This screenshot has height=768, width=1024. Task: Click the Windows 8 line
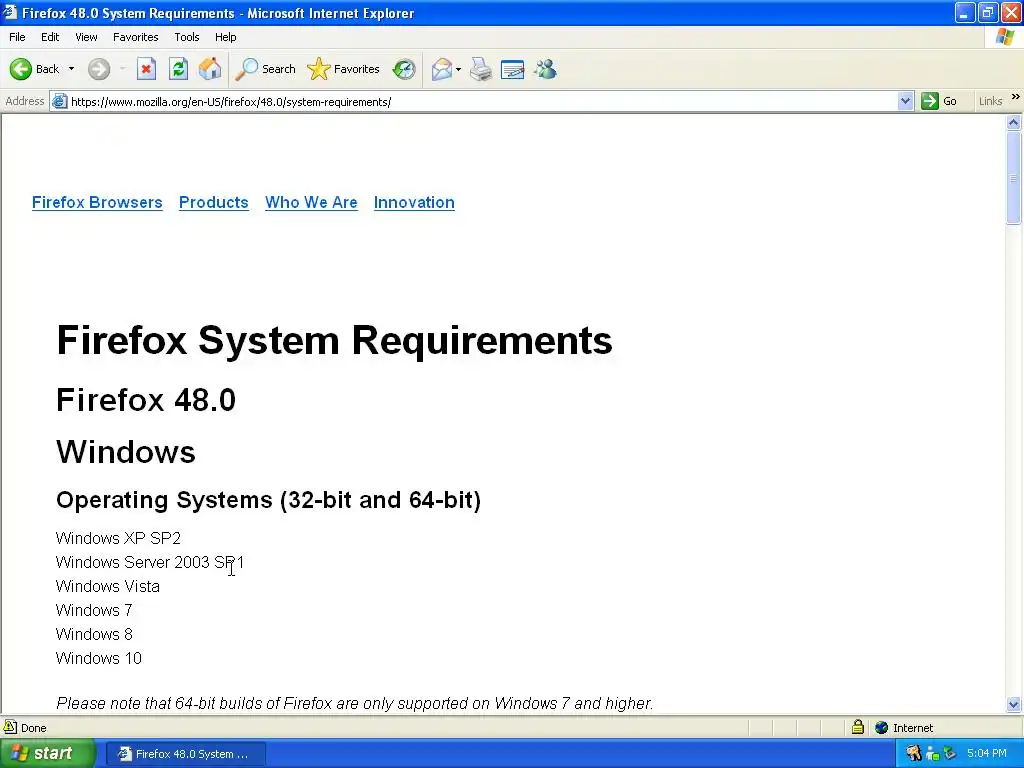pos(94,634)
